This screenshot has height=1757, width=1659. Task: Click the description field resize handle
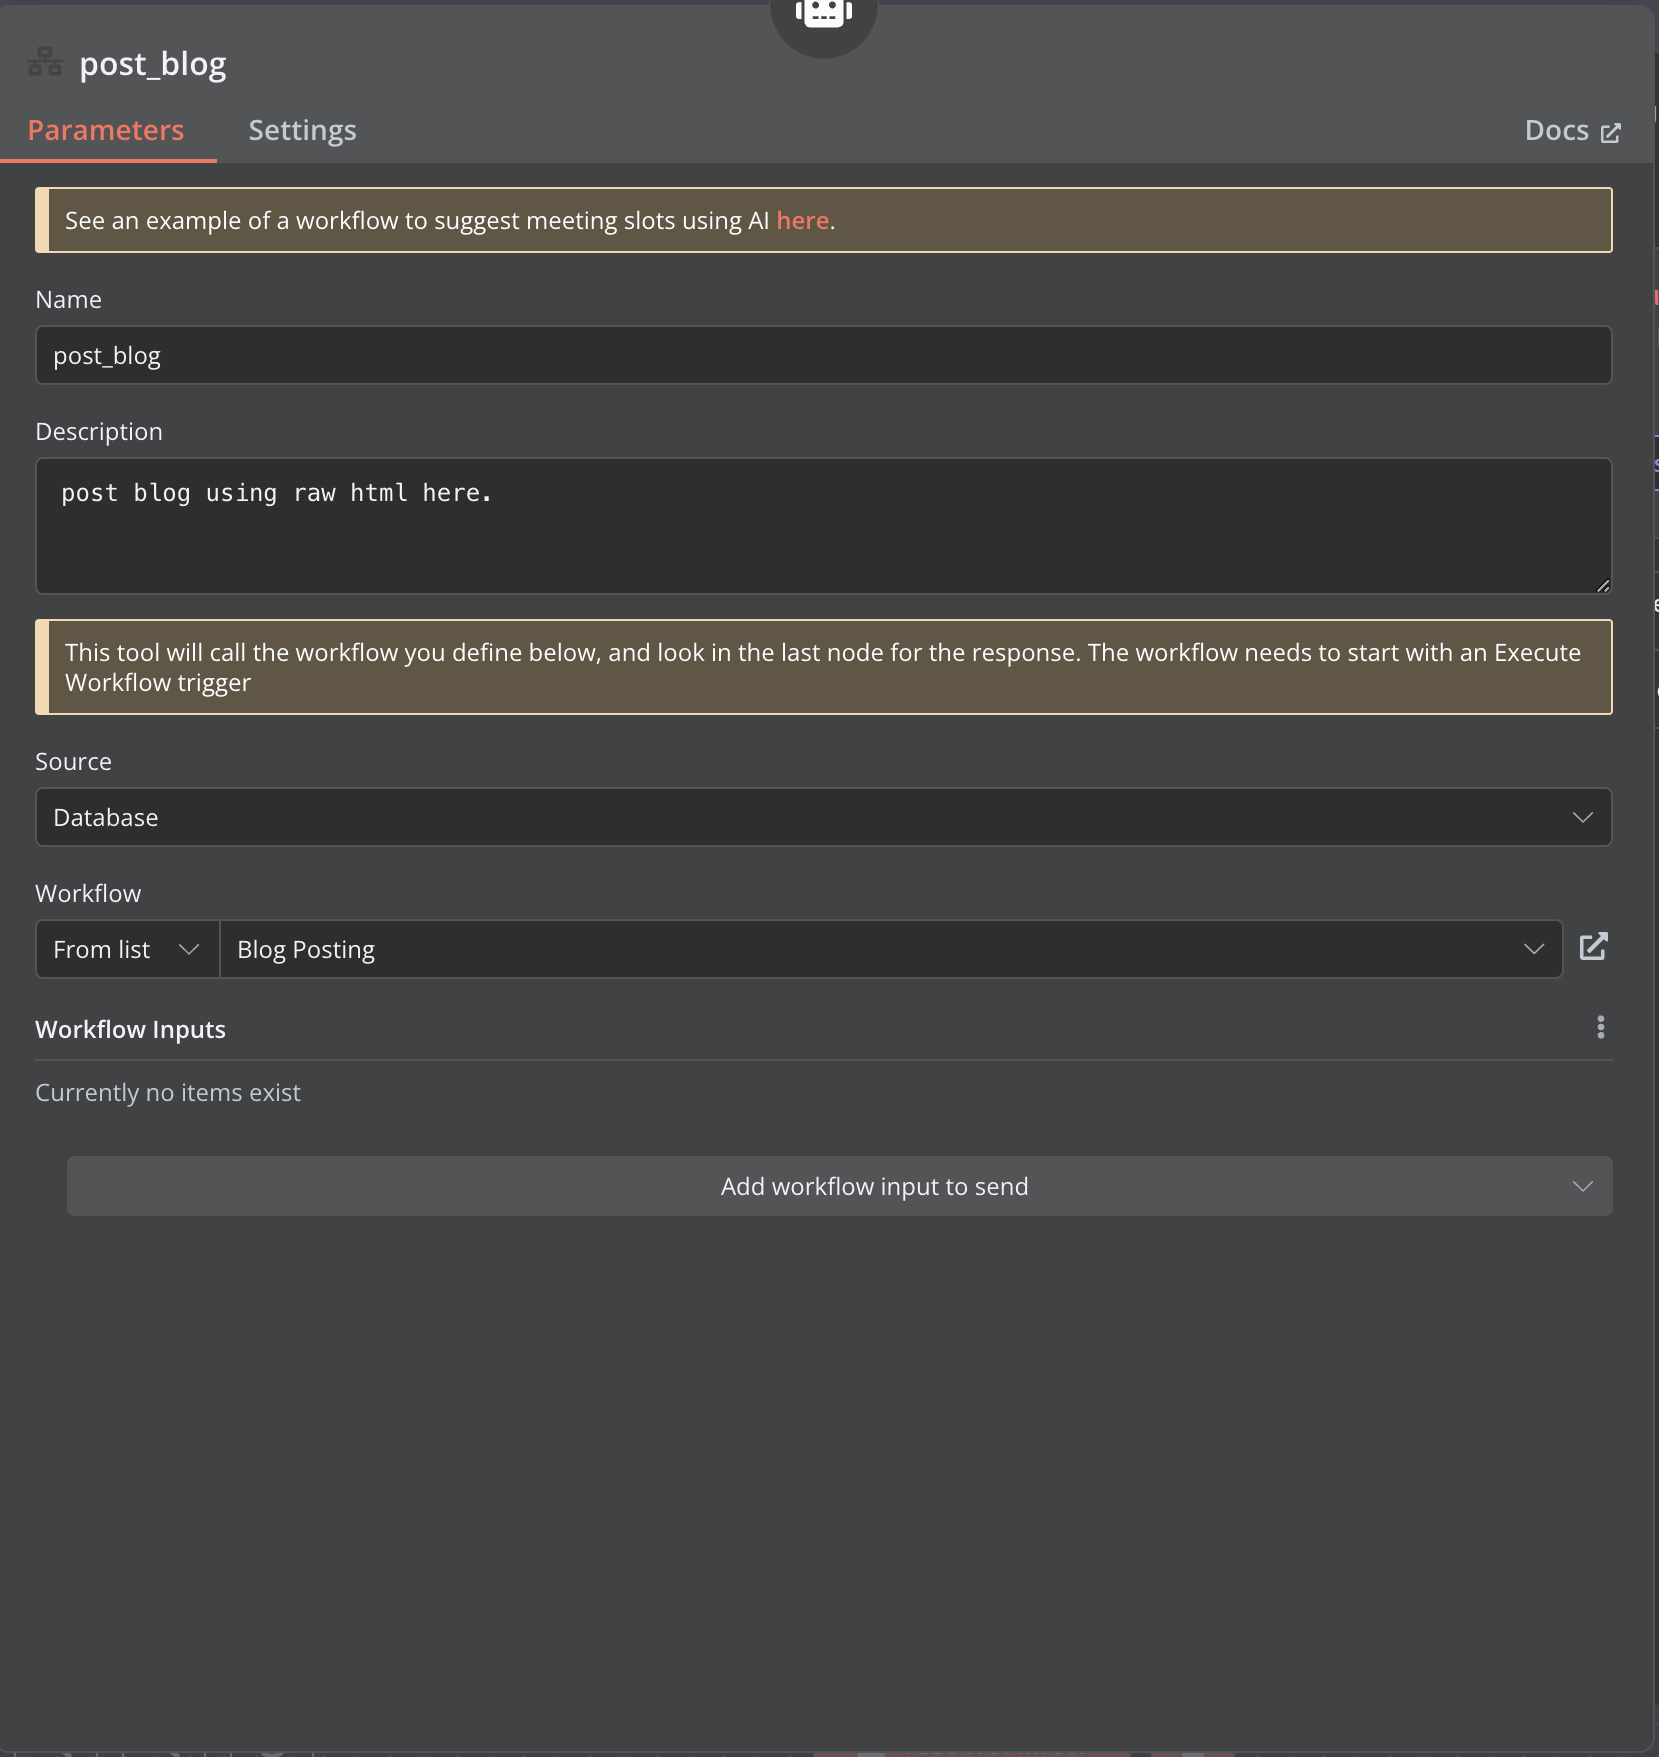pyautogui.click(x=1603, y=585)
